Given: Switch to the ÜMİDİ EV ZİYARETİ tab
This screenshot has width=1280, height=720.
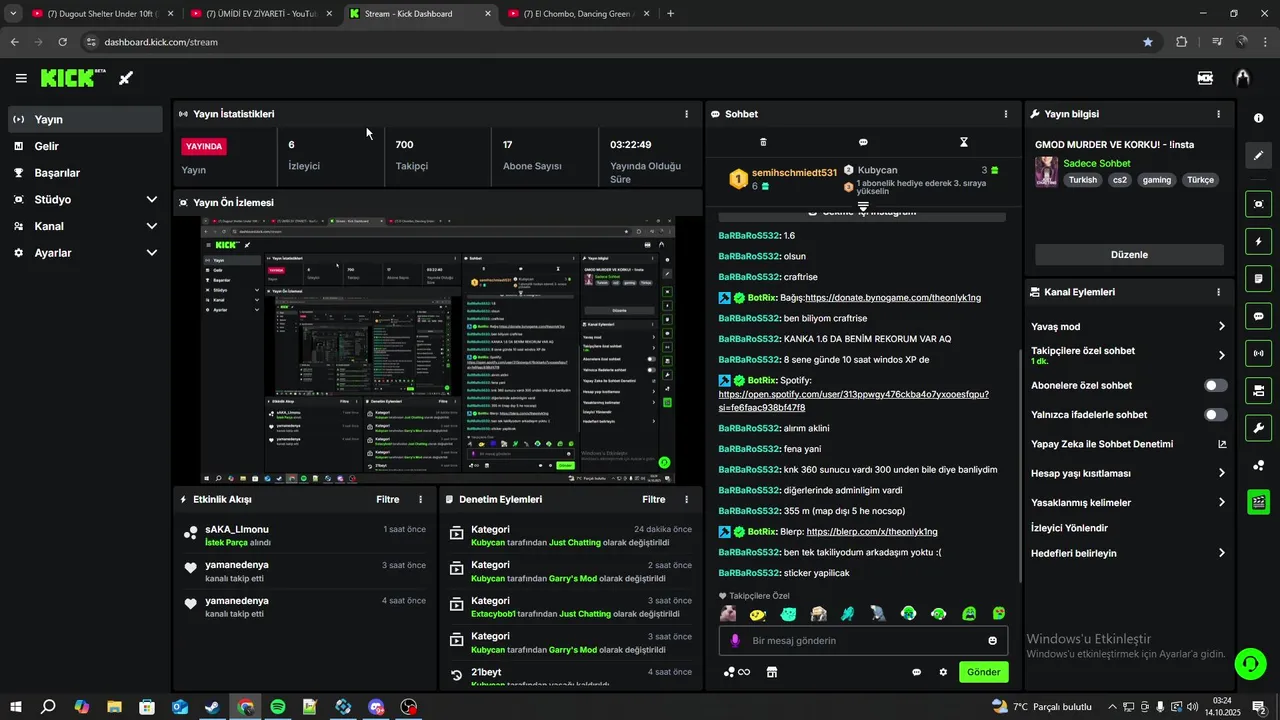Looking at the screenshot, I should (x=262, y=14).
